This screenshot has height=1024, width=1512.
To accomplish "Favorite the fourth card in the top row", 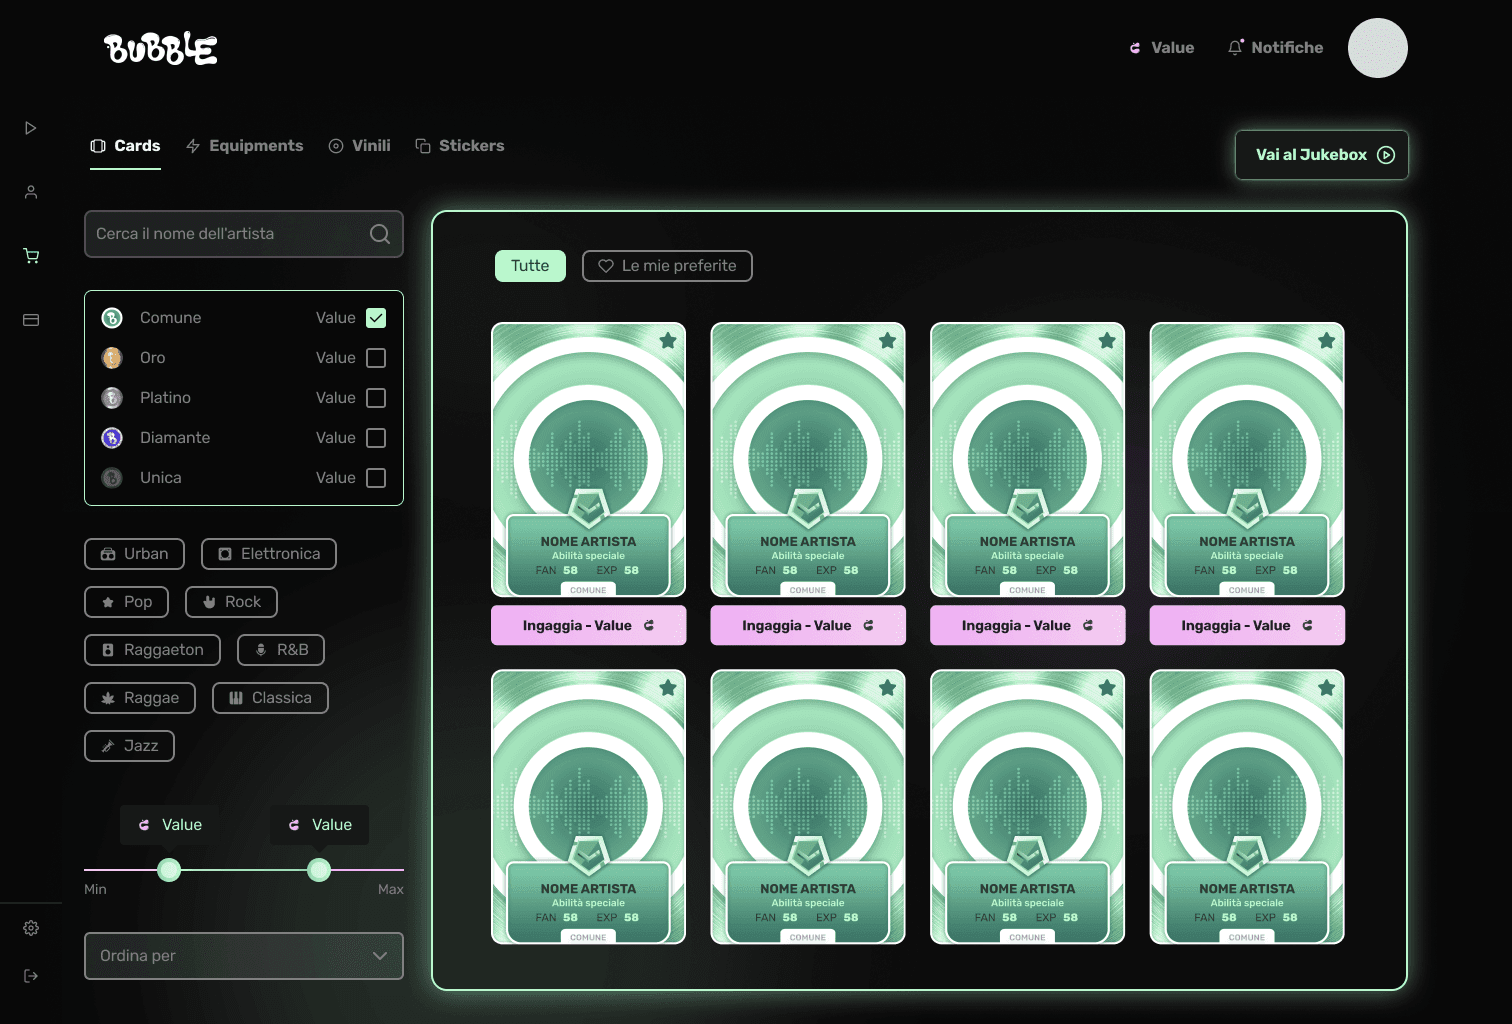I will [x=1327, y=341].
